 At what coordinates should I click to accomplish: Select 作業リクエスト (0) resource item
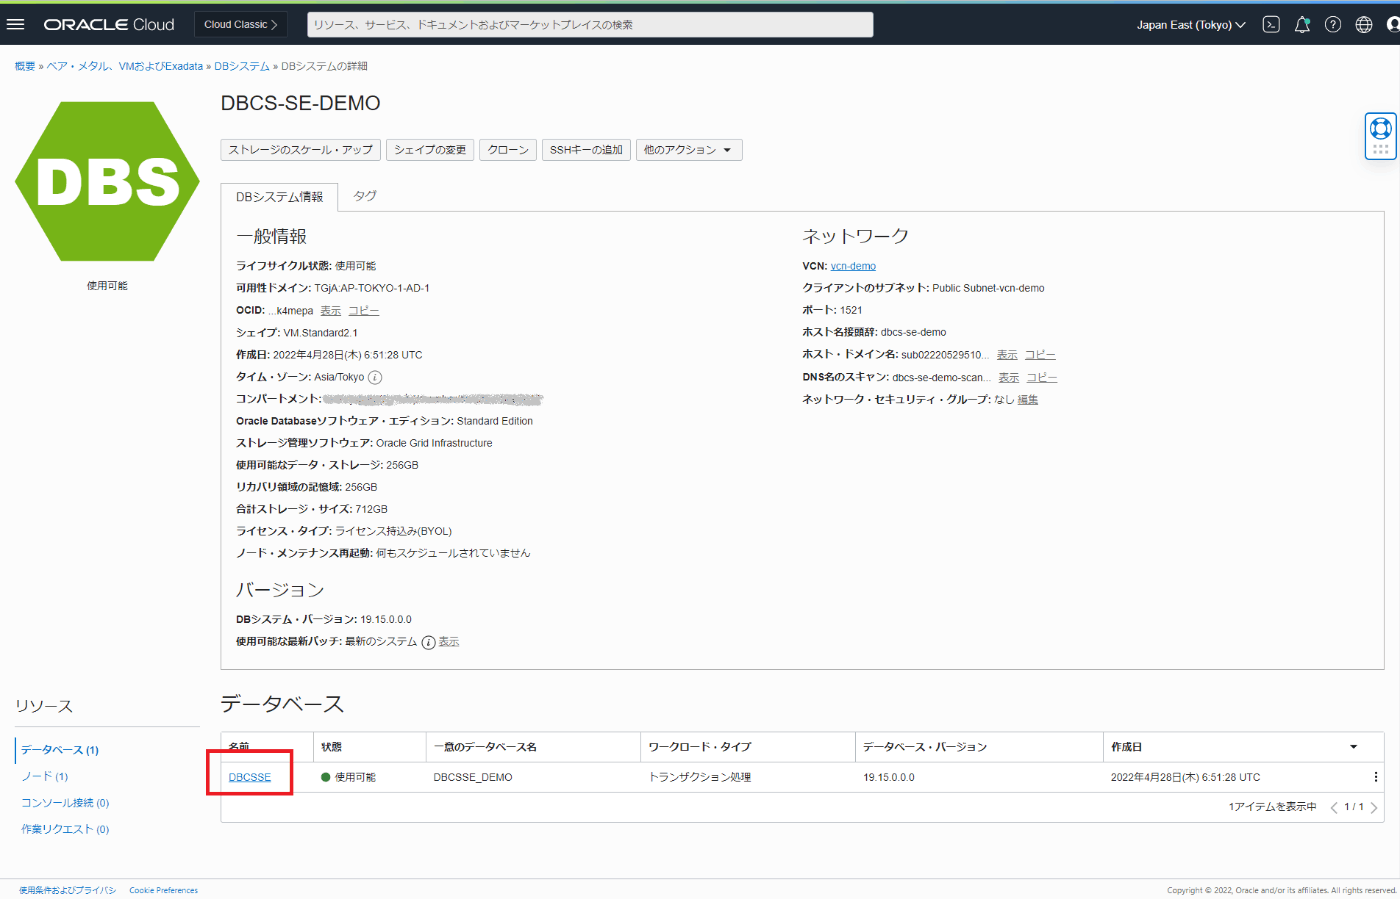(65, 829)
